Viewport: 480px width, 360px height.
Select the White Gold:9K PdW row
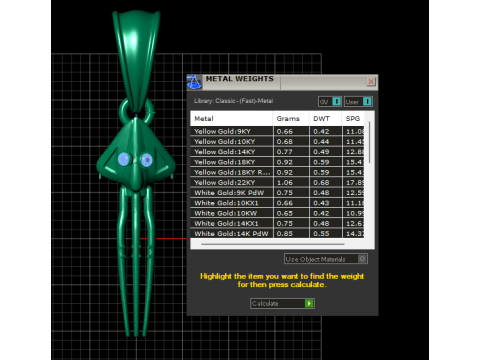[277, 193]
